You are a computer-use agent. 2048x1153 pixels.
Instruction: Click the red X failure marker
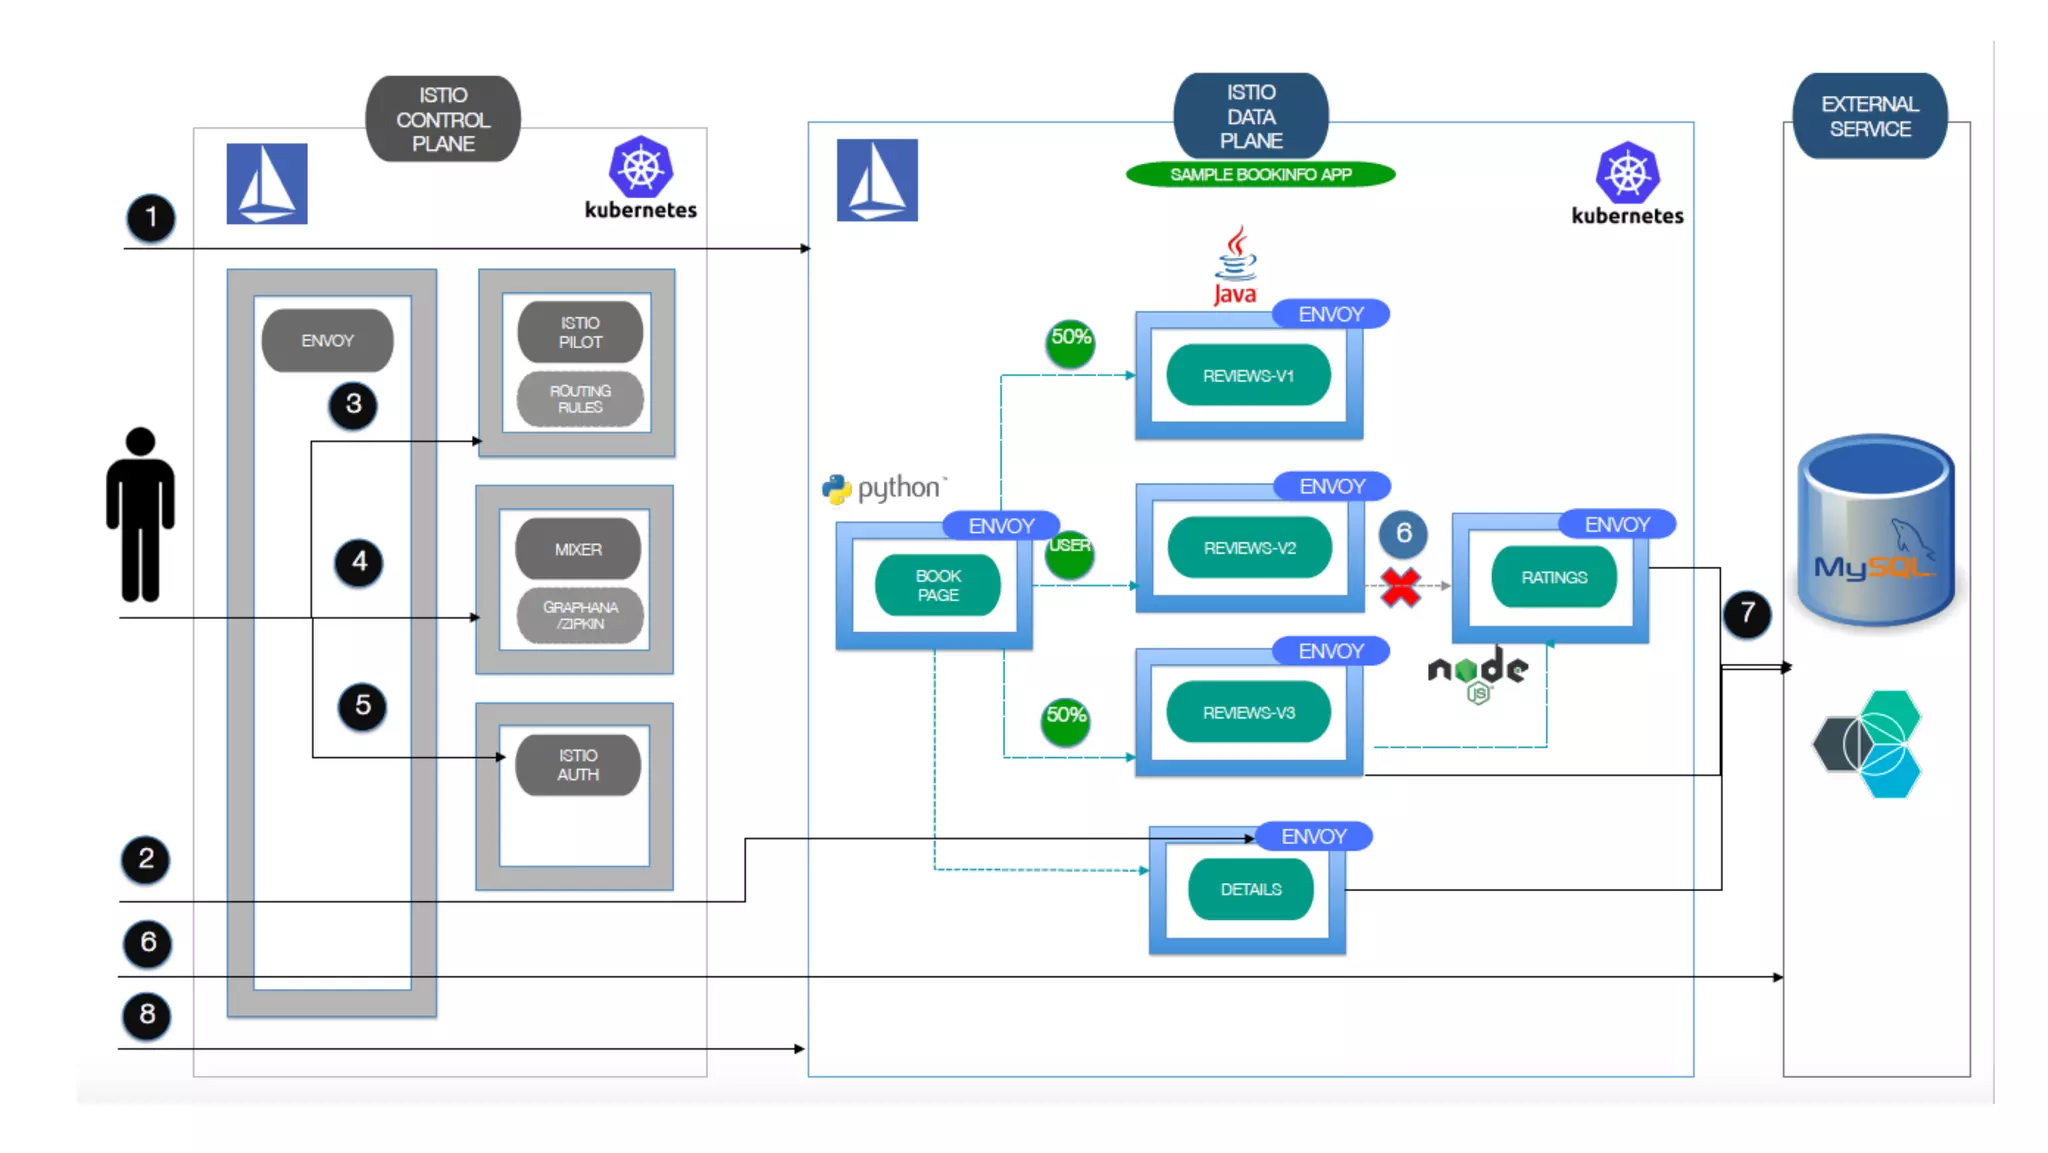1400,588
